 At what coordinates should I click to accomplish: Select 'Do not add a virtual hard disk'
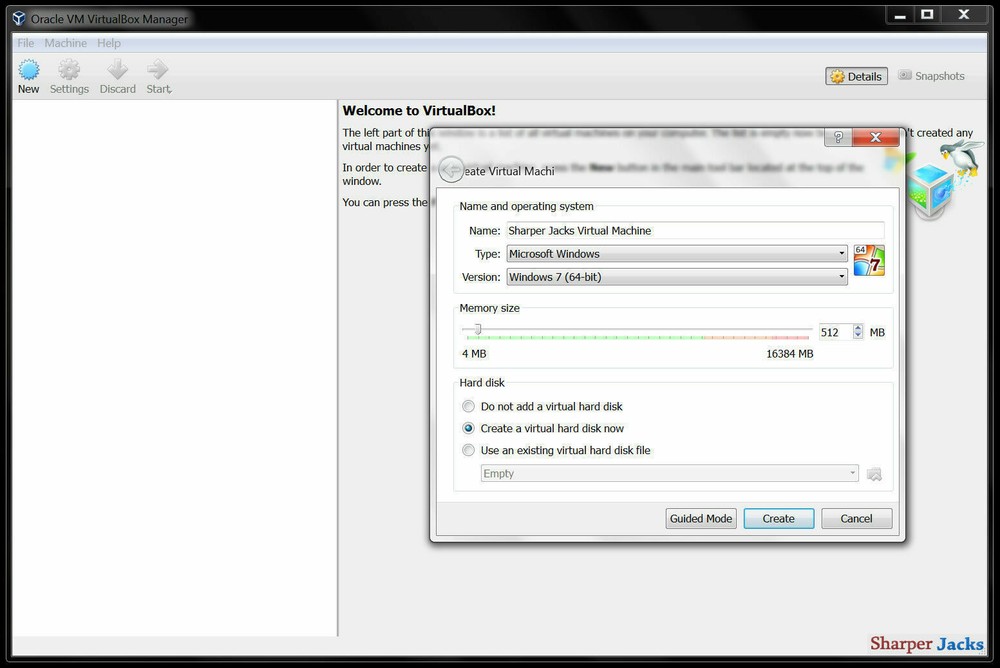tap(468, 406)
